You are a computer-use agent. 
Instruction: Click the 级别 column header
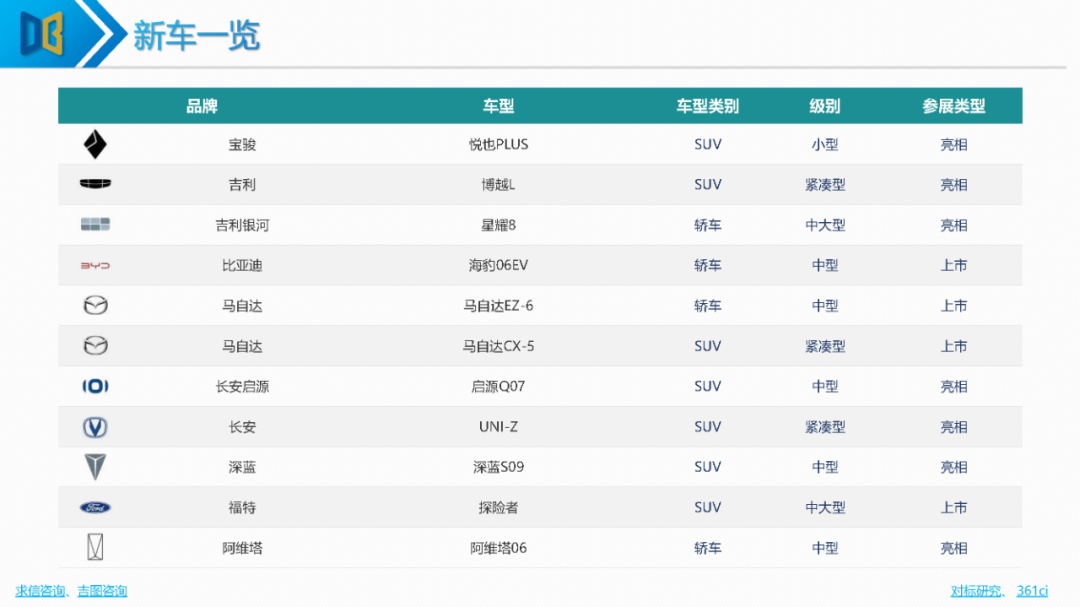[x=824, y=106]
